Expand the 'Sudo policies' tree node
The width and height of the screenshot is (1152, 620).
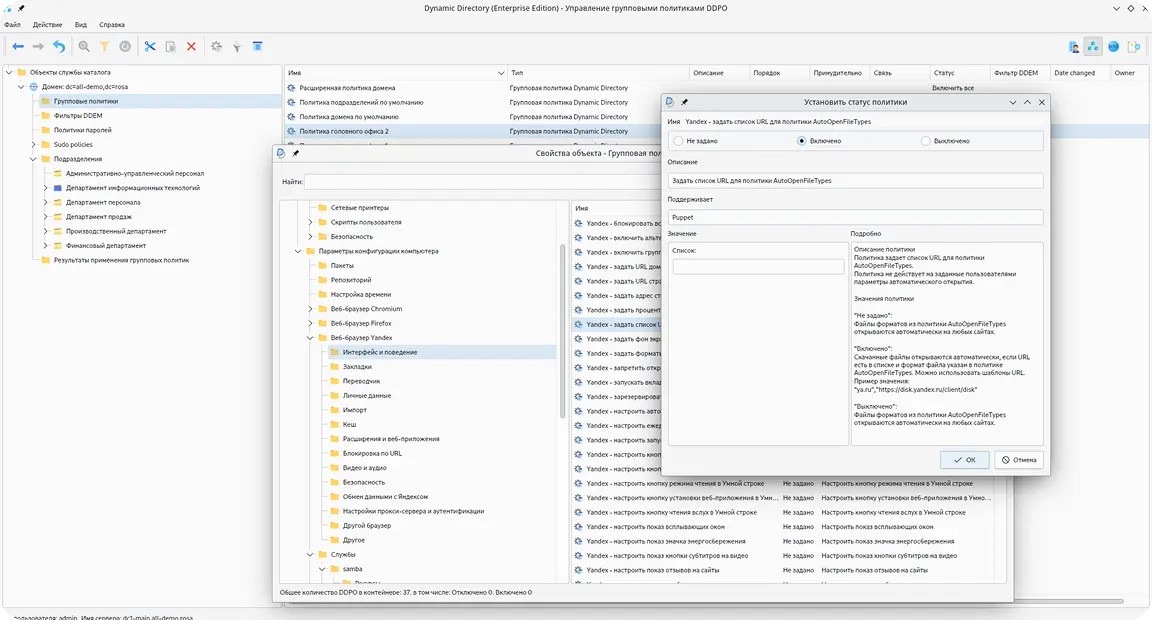pyautogui.click(x=33, y=145)
